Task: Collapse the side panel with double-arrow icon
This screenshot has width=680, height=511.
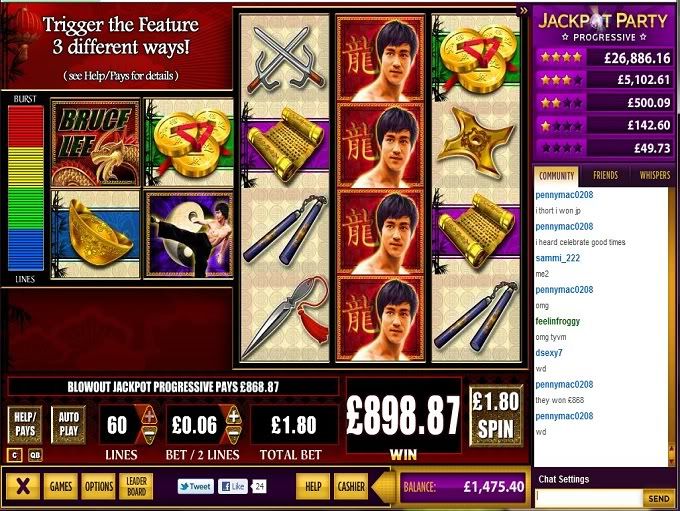Action: 523,10
